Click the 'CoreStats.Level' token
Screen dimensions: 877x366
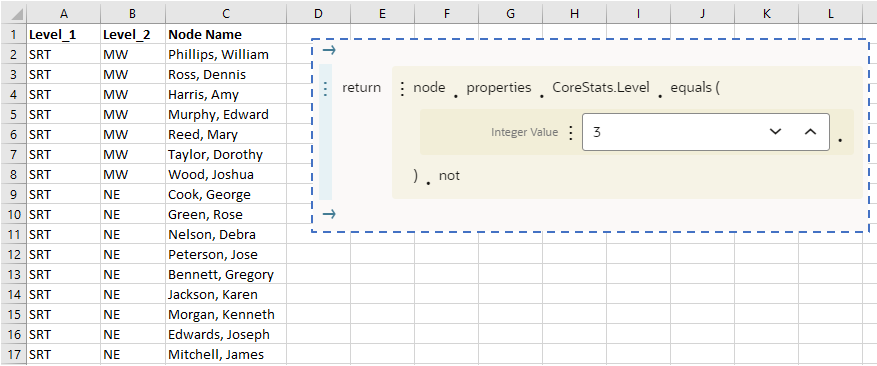601,88
